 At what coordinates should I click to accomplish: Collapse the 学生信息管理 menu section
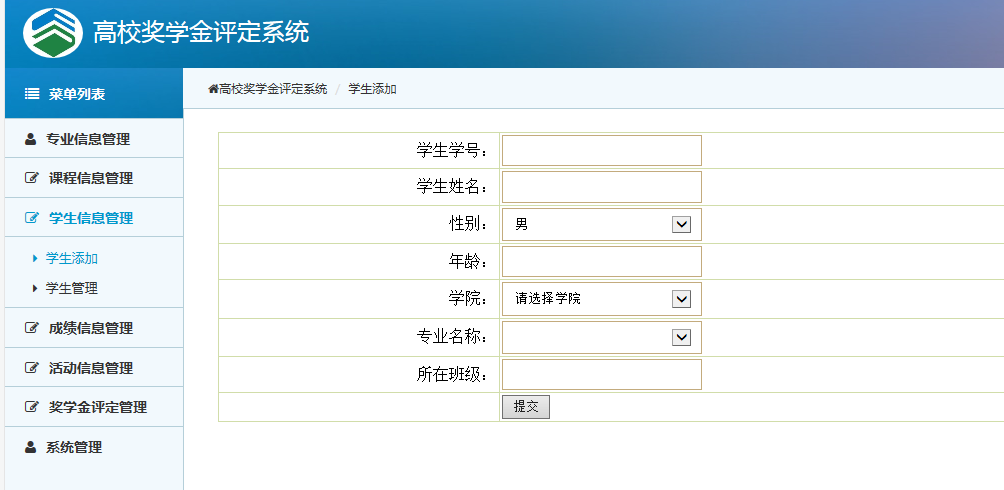pos(90,218)
